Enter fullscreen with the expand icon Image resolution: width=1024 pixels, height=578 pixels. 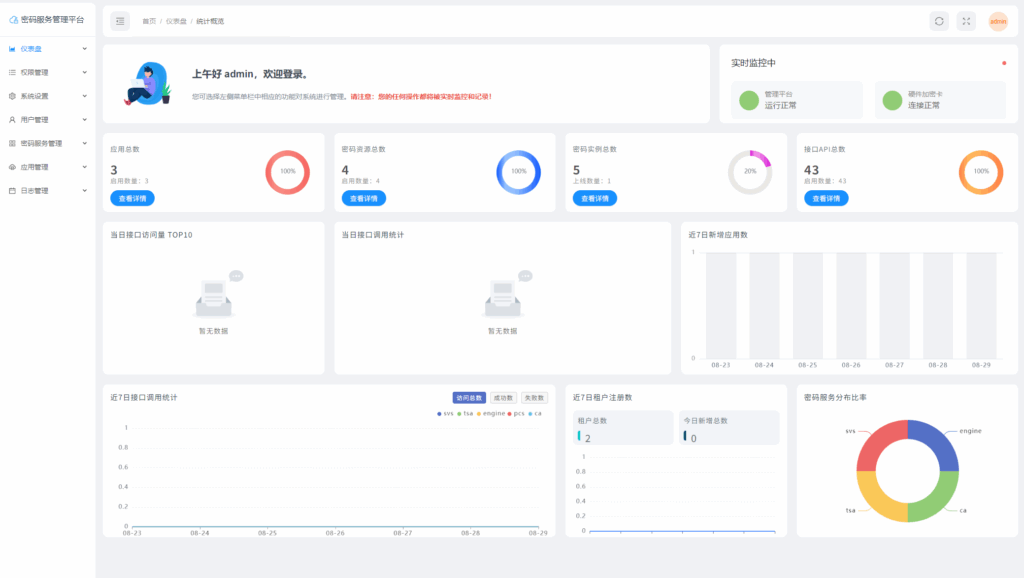point(966,21)
